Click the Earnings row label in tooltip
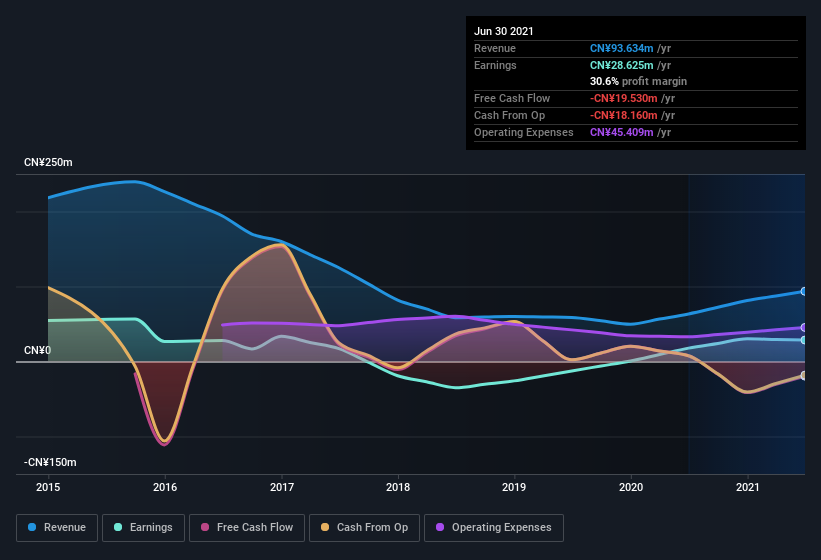The width and height of the screenshot is (821, 560). [x=495, y=65]
